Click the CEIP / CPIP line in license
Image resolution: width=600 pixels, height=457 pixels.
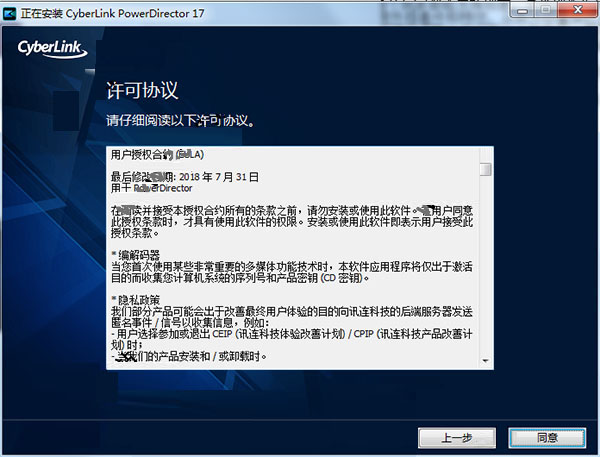point(292,334)
